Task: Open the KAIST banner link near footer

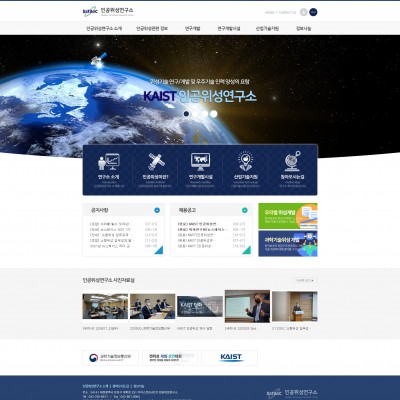Action: (x=230, y=358)
